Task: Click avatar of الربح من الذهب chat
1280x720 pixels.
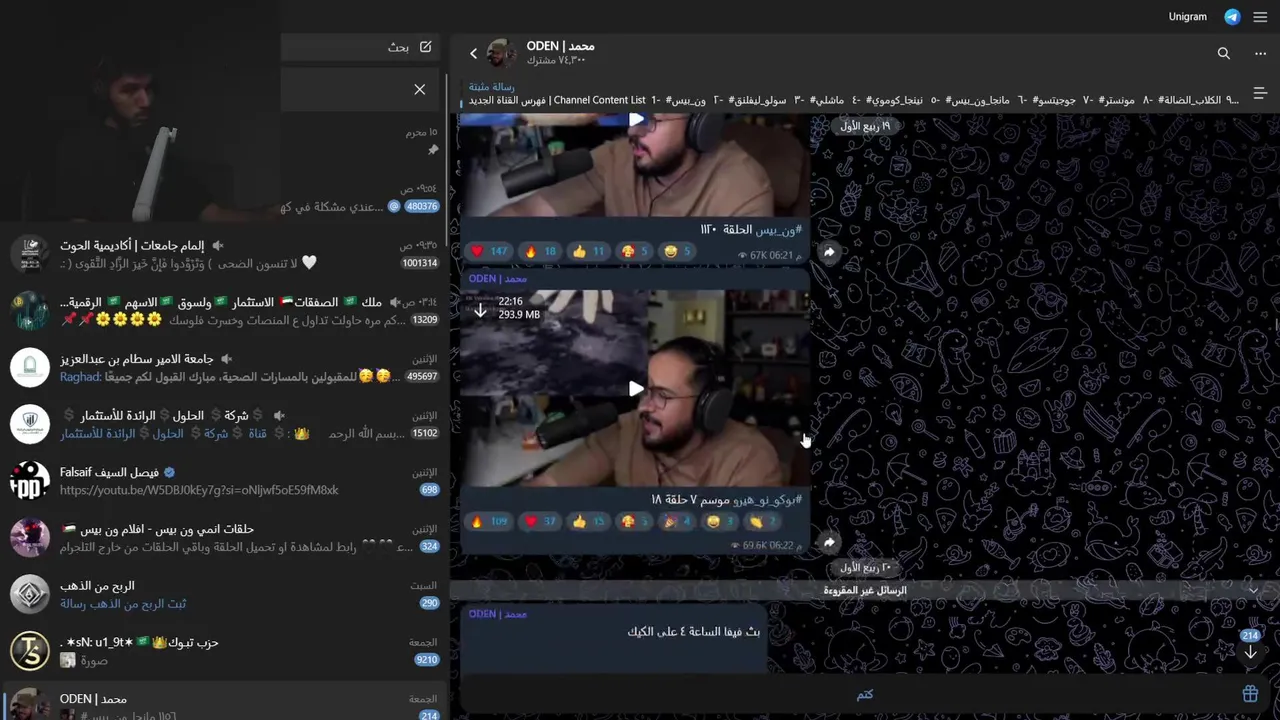Action: (x=30, y=594)
